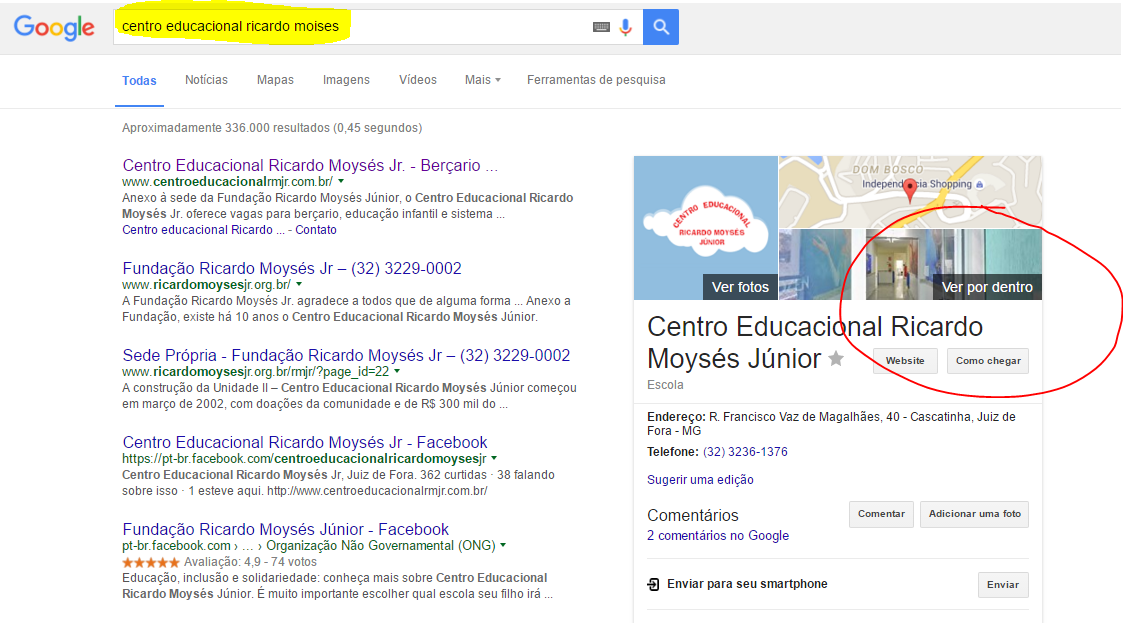Open Fundação Ricardo Moysés Jr – (32) 3229-0002 result
The height and width of the screenshot is (623, 1123).
[x=291, y=269]
